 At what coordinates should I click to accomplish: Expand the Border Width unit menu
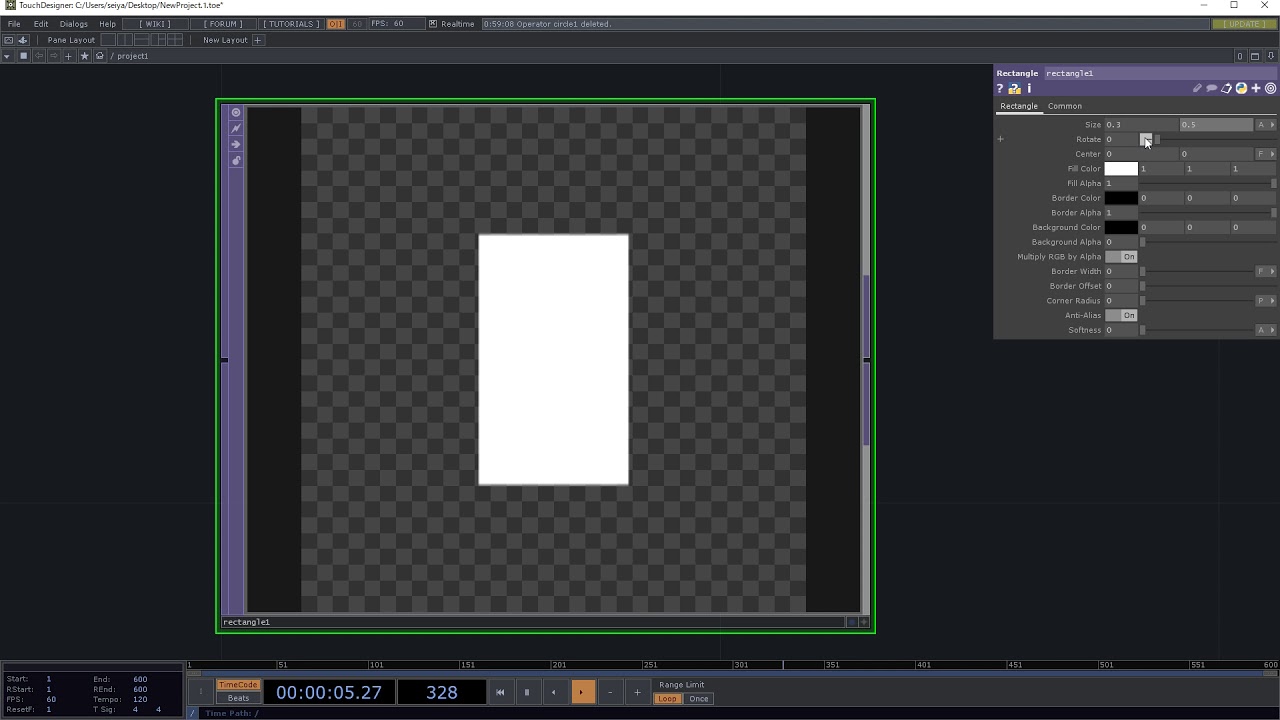(1266, 271)
